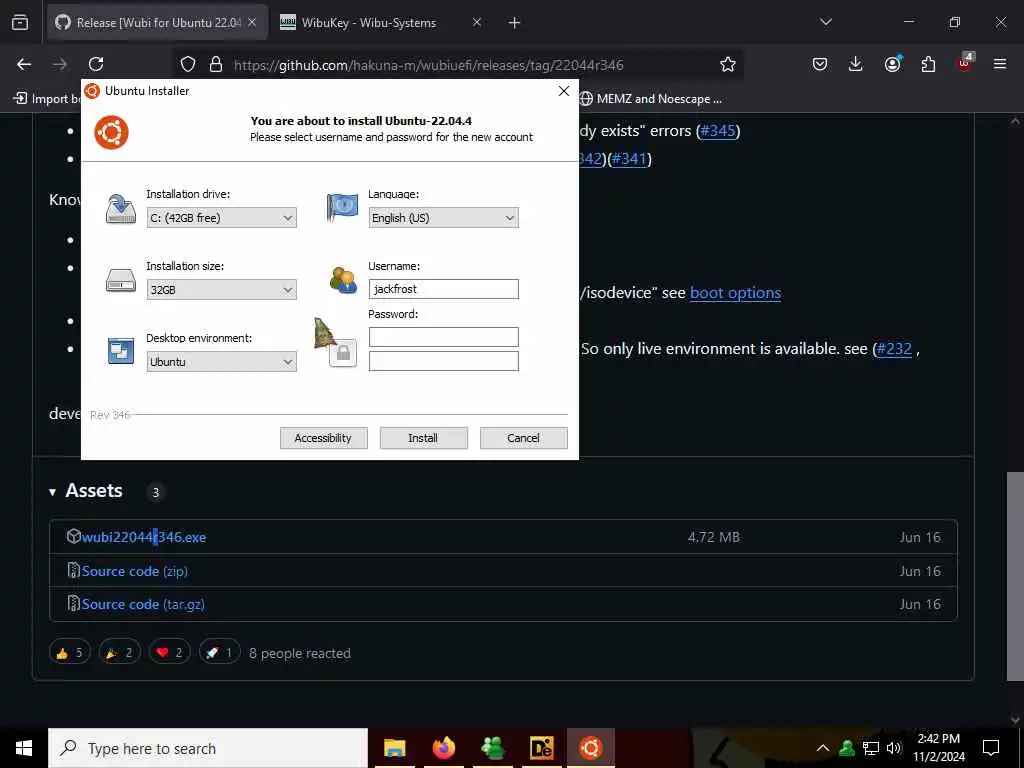Click the password padlock icon
The width and height of the screenshot is (1024, 768).
343,353
